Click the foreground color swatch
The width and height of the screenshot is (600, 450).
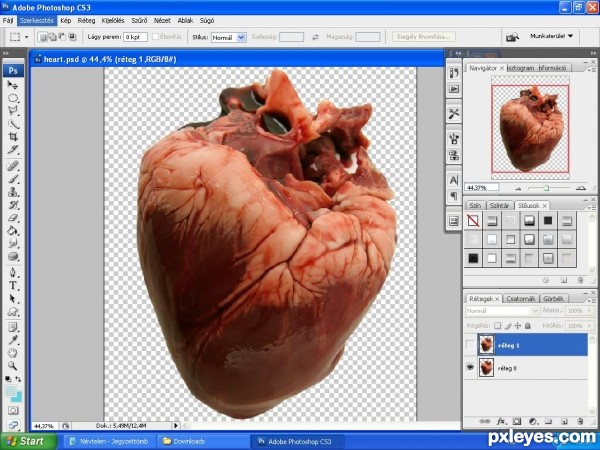pos(10,391)
